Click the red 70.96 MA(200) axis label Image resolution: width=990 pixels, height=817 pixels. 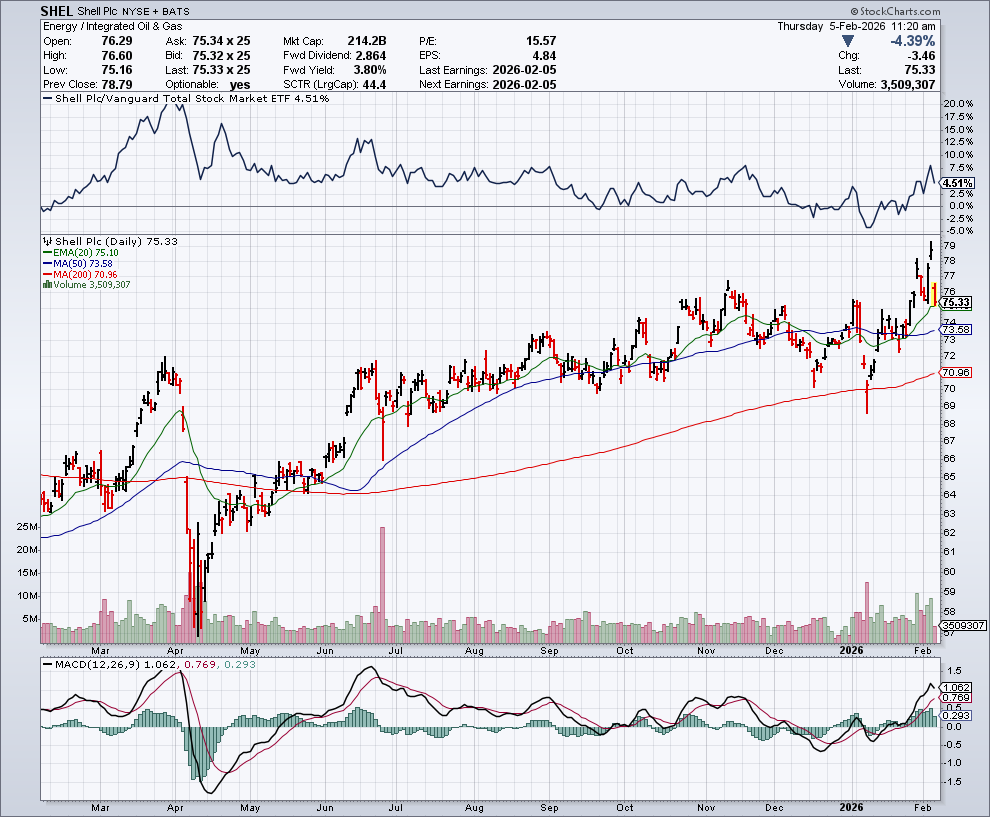[957, 373]
